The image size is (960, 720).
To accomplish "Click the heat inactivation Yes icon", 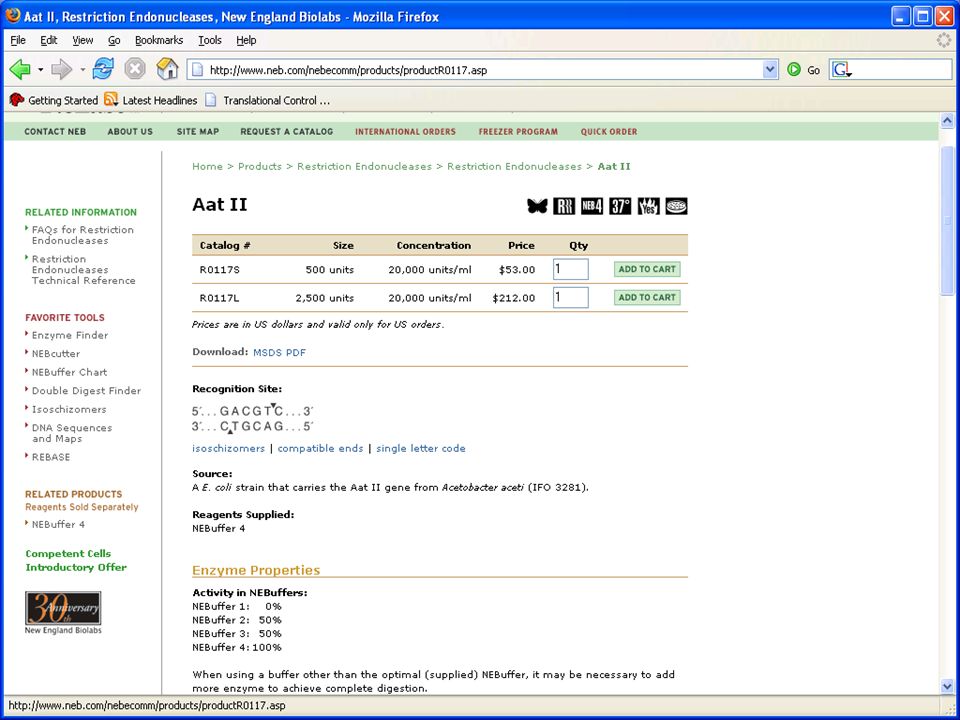I will (x=648, y=206).
